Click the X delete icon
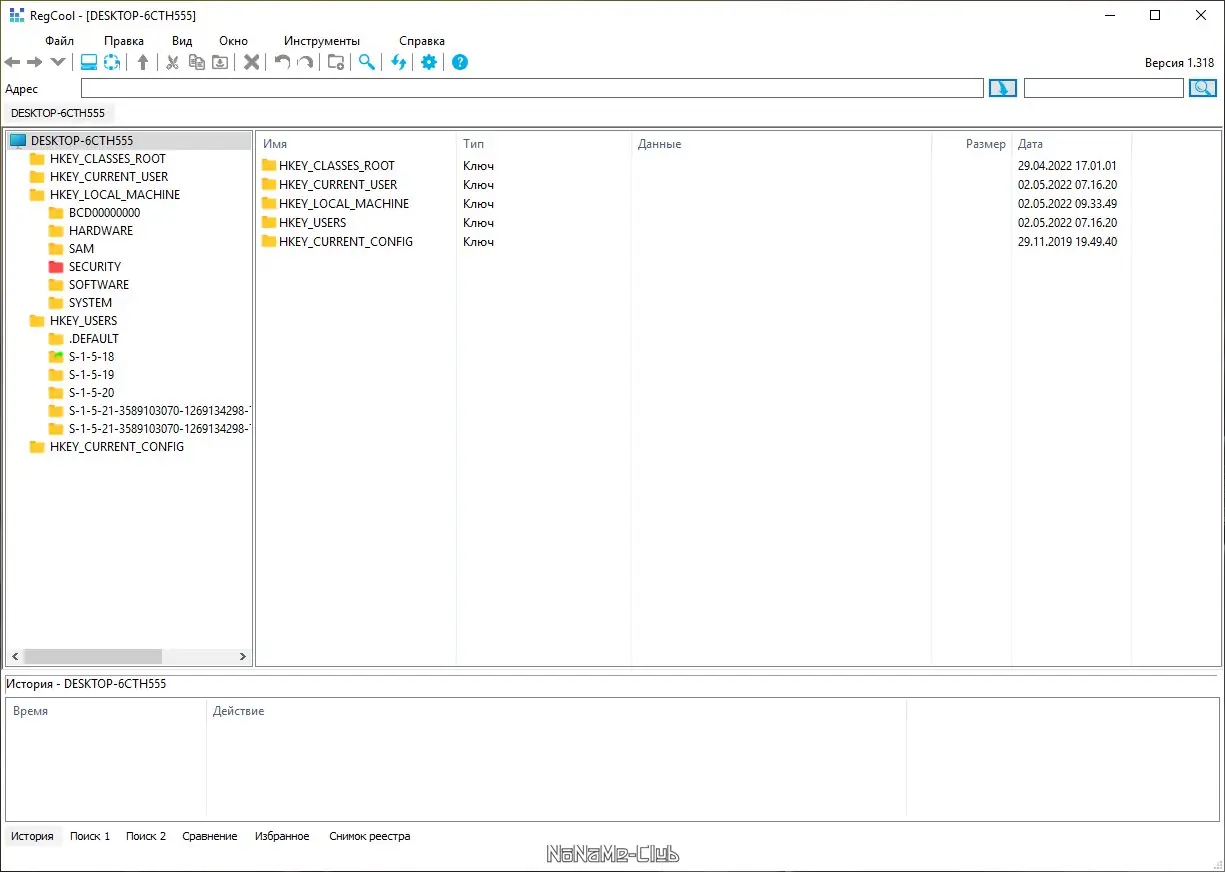Image resolution: width=1225 pixels, height=872 pixels. [252, 62]
